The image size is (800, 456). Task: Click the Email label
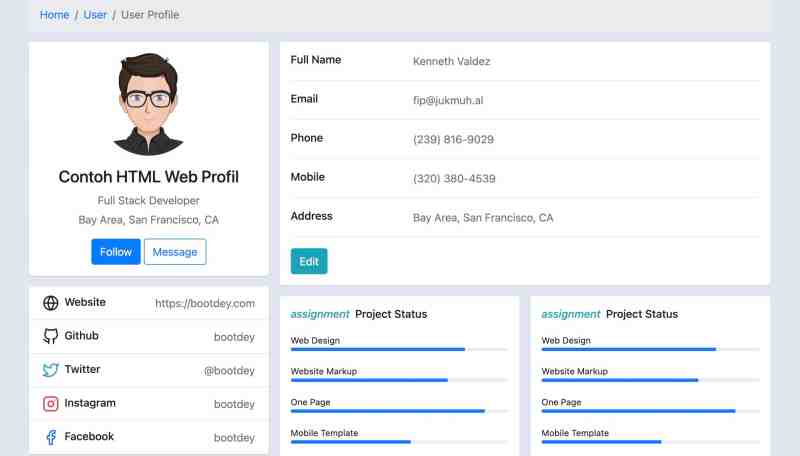304,99
